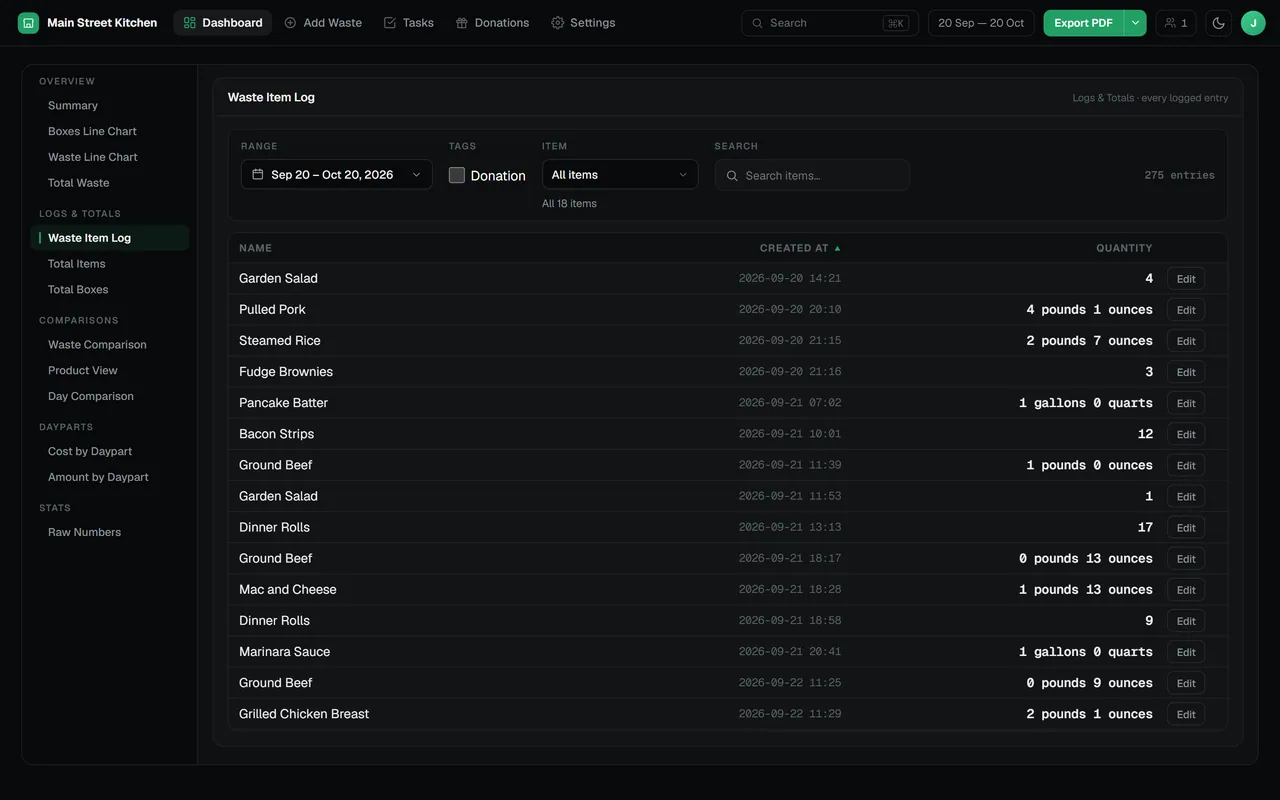
Task: Open Waste Comparison in sidebar
Action: (x=110, y=345)
